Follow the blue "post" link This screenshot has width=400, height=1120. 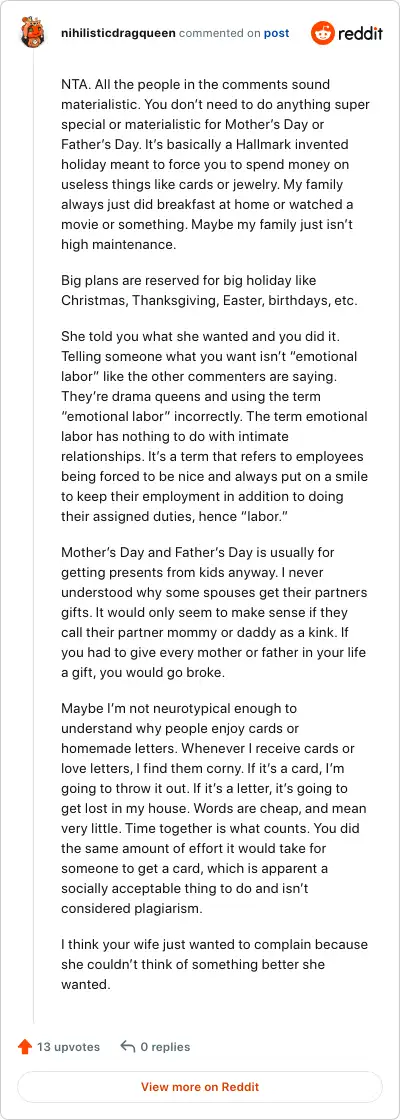click(276, 33)
